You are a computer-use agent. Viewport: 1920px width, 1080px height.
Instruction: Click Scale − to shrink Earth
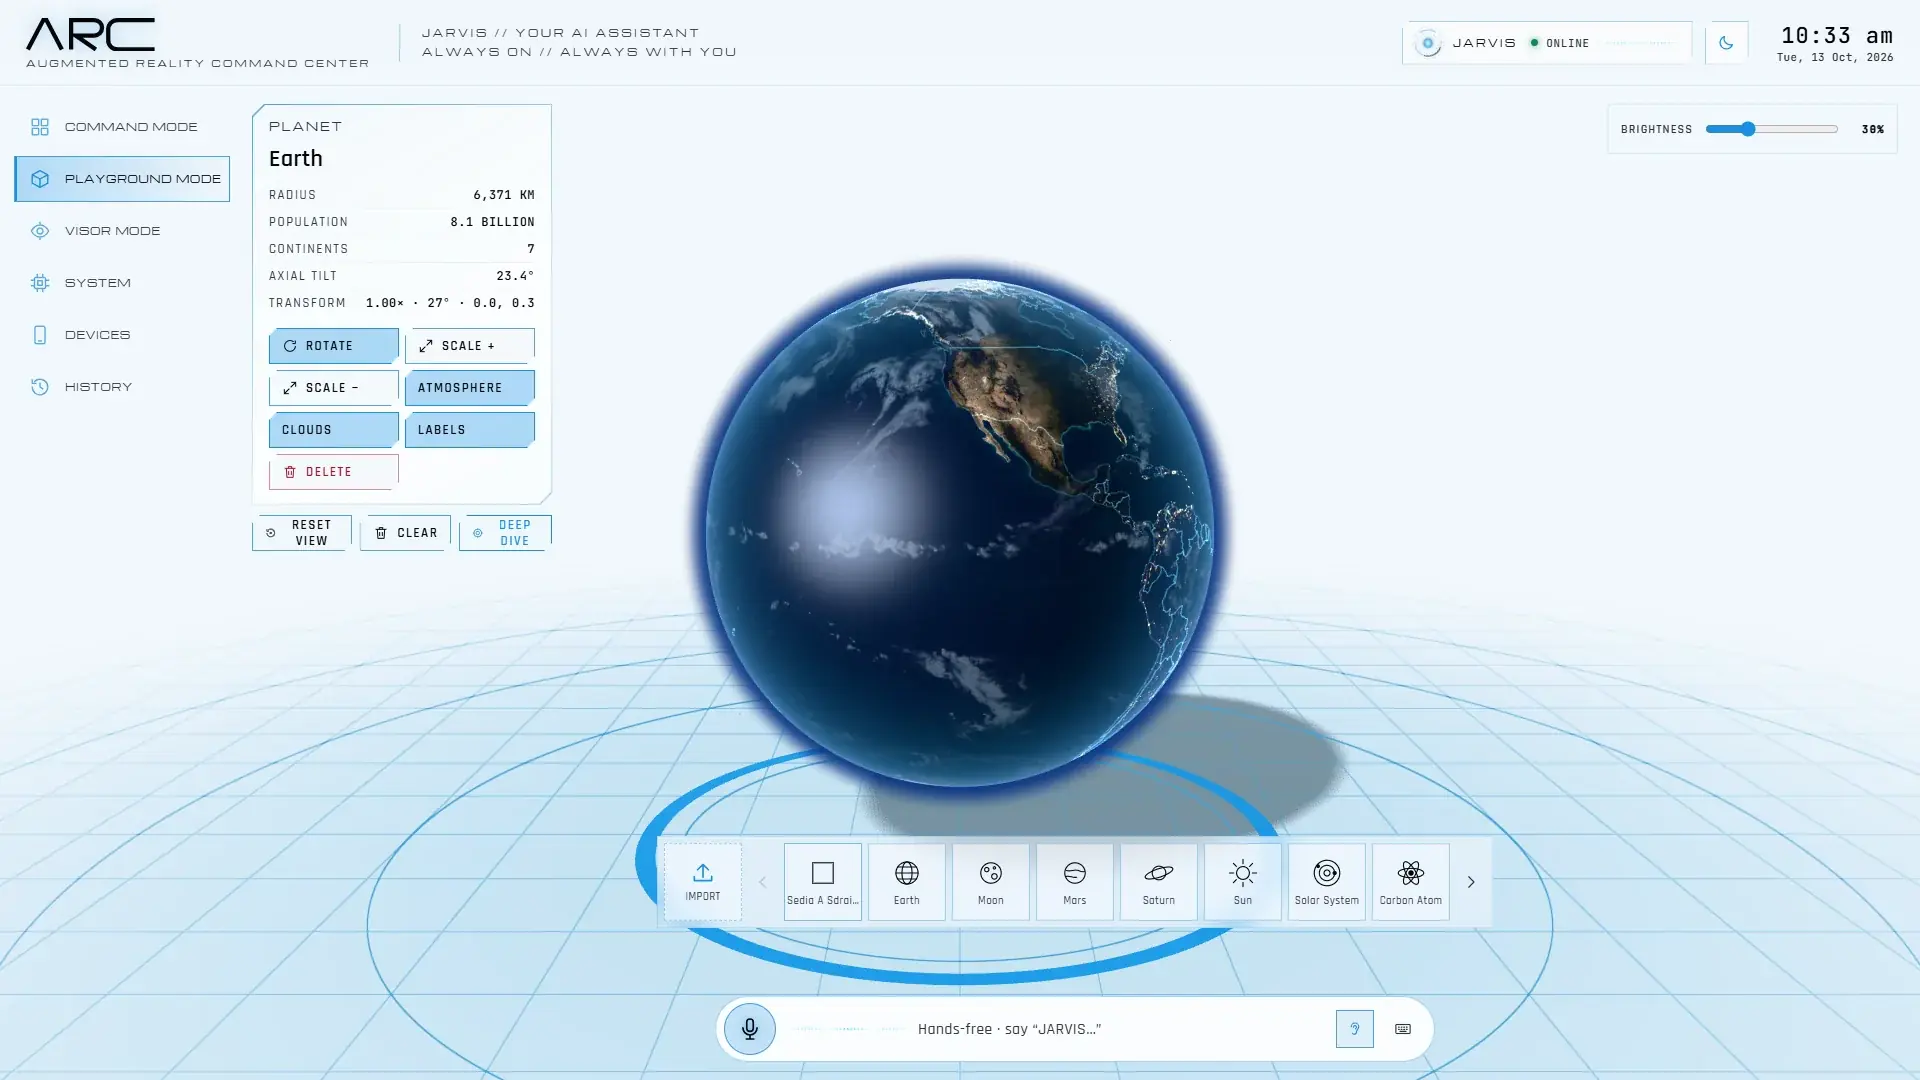tap(333, 387)
